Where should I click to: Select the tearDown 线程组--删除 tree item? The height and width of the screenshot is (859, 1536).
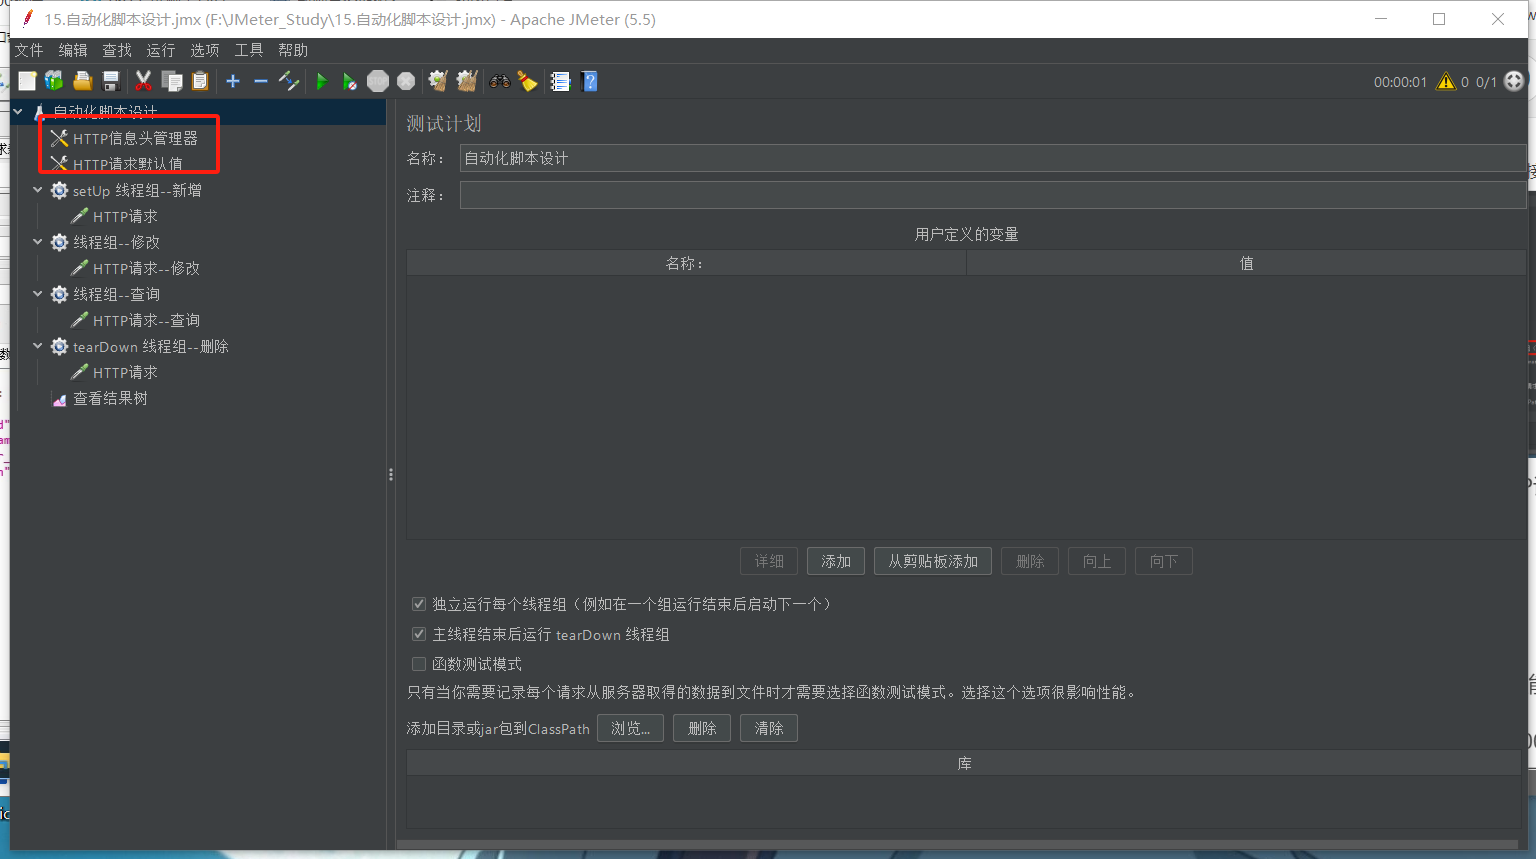[140, 346]
